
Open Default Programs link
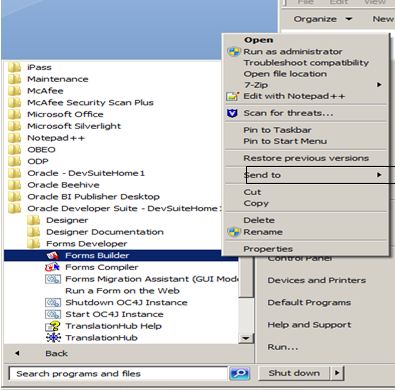tap(309, 303)
